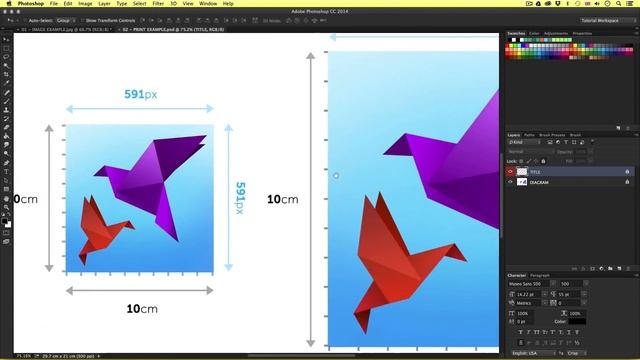Click create new group folder icon
640x360 pixels.
click(610, 269)
